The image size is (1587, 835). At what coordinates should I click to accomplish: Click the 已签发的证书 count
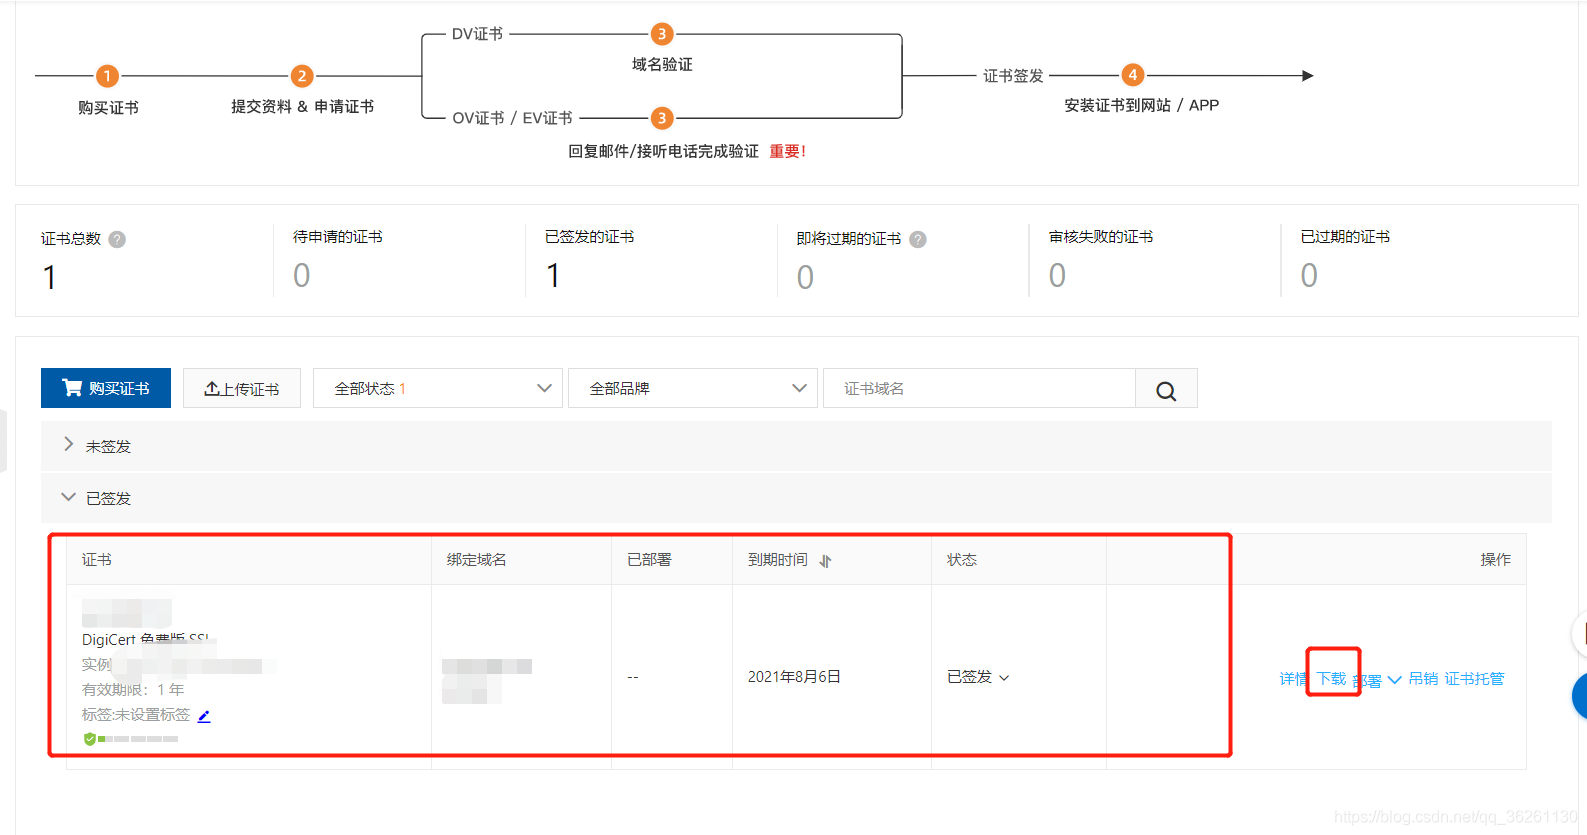click(x=553, y=275)
